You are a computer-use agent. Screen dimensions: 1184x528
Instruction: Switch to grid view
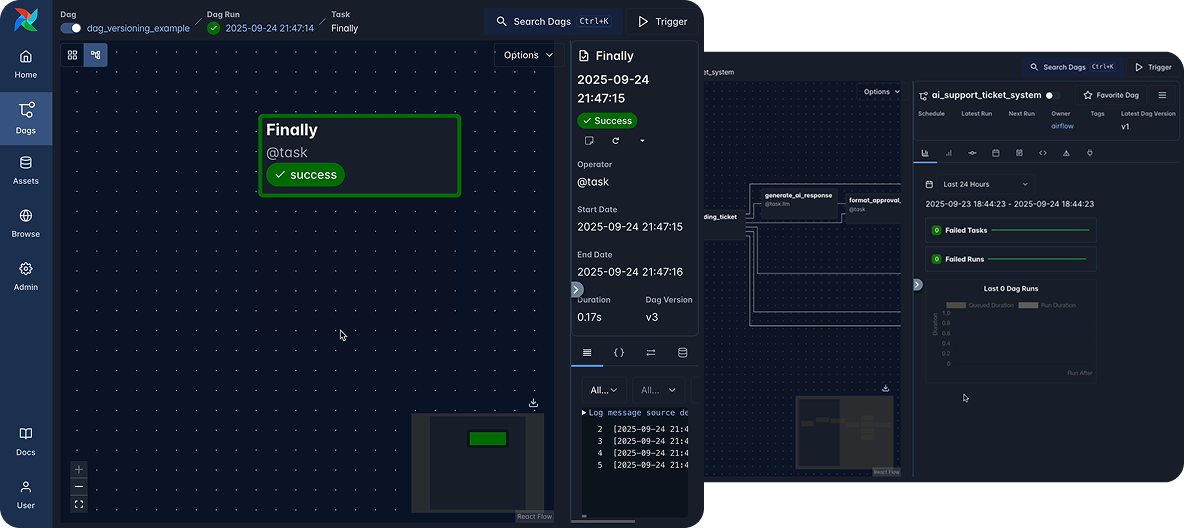click(x=73, y=55)
